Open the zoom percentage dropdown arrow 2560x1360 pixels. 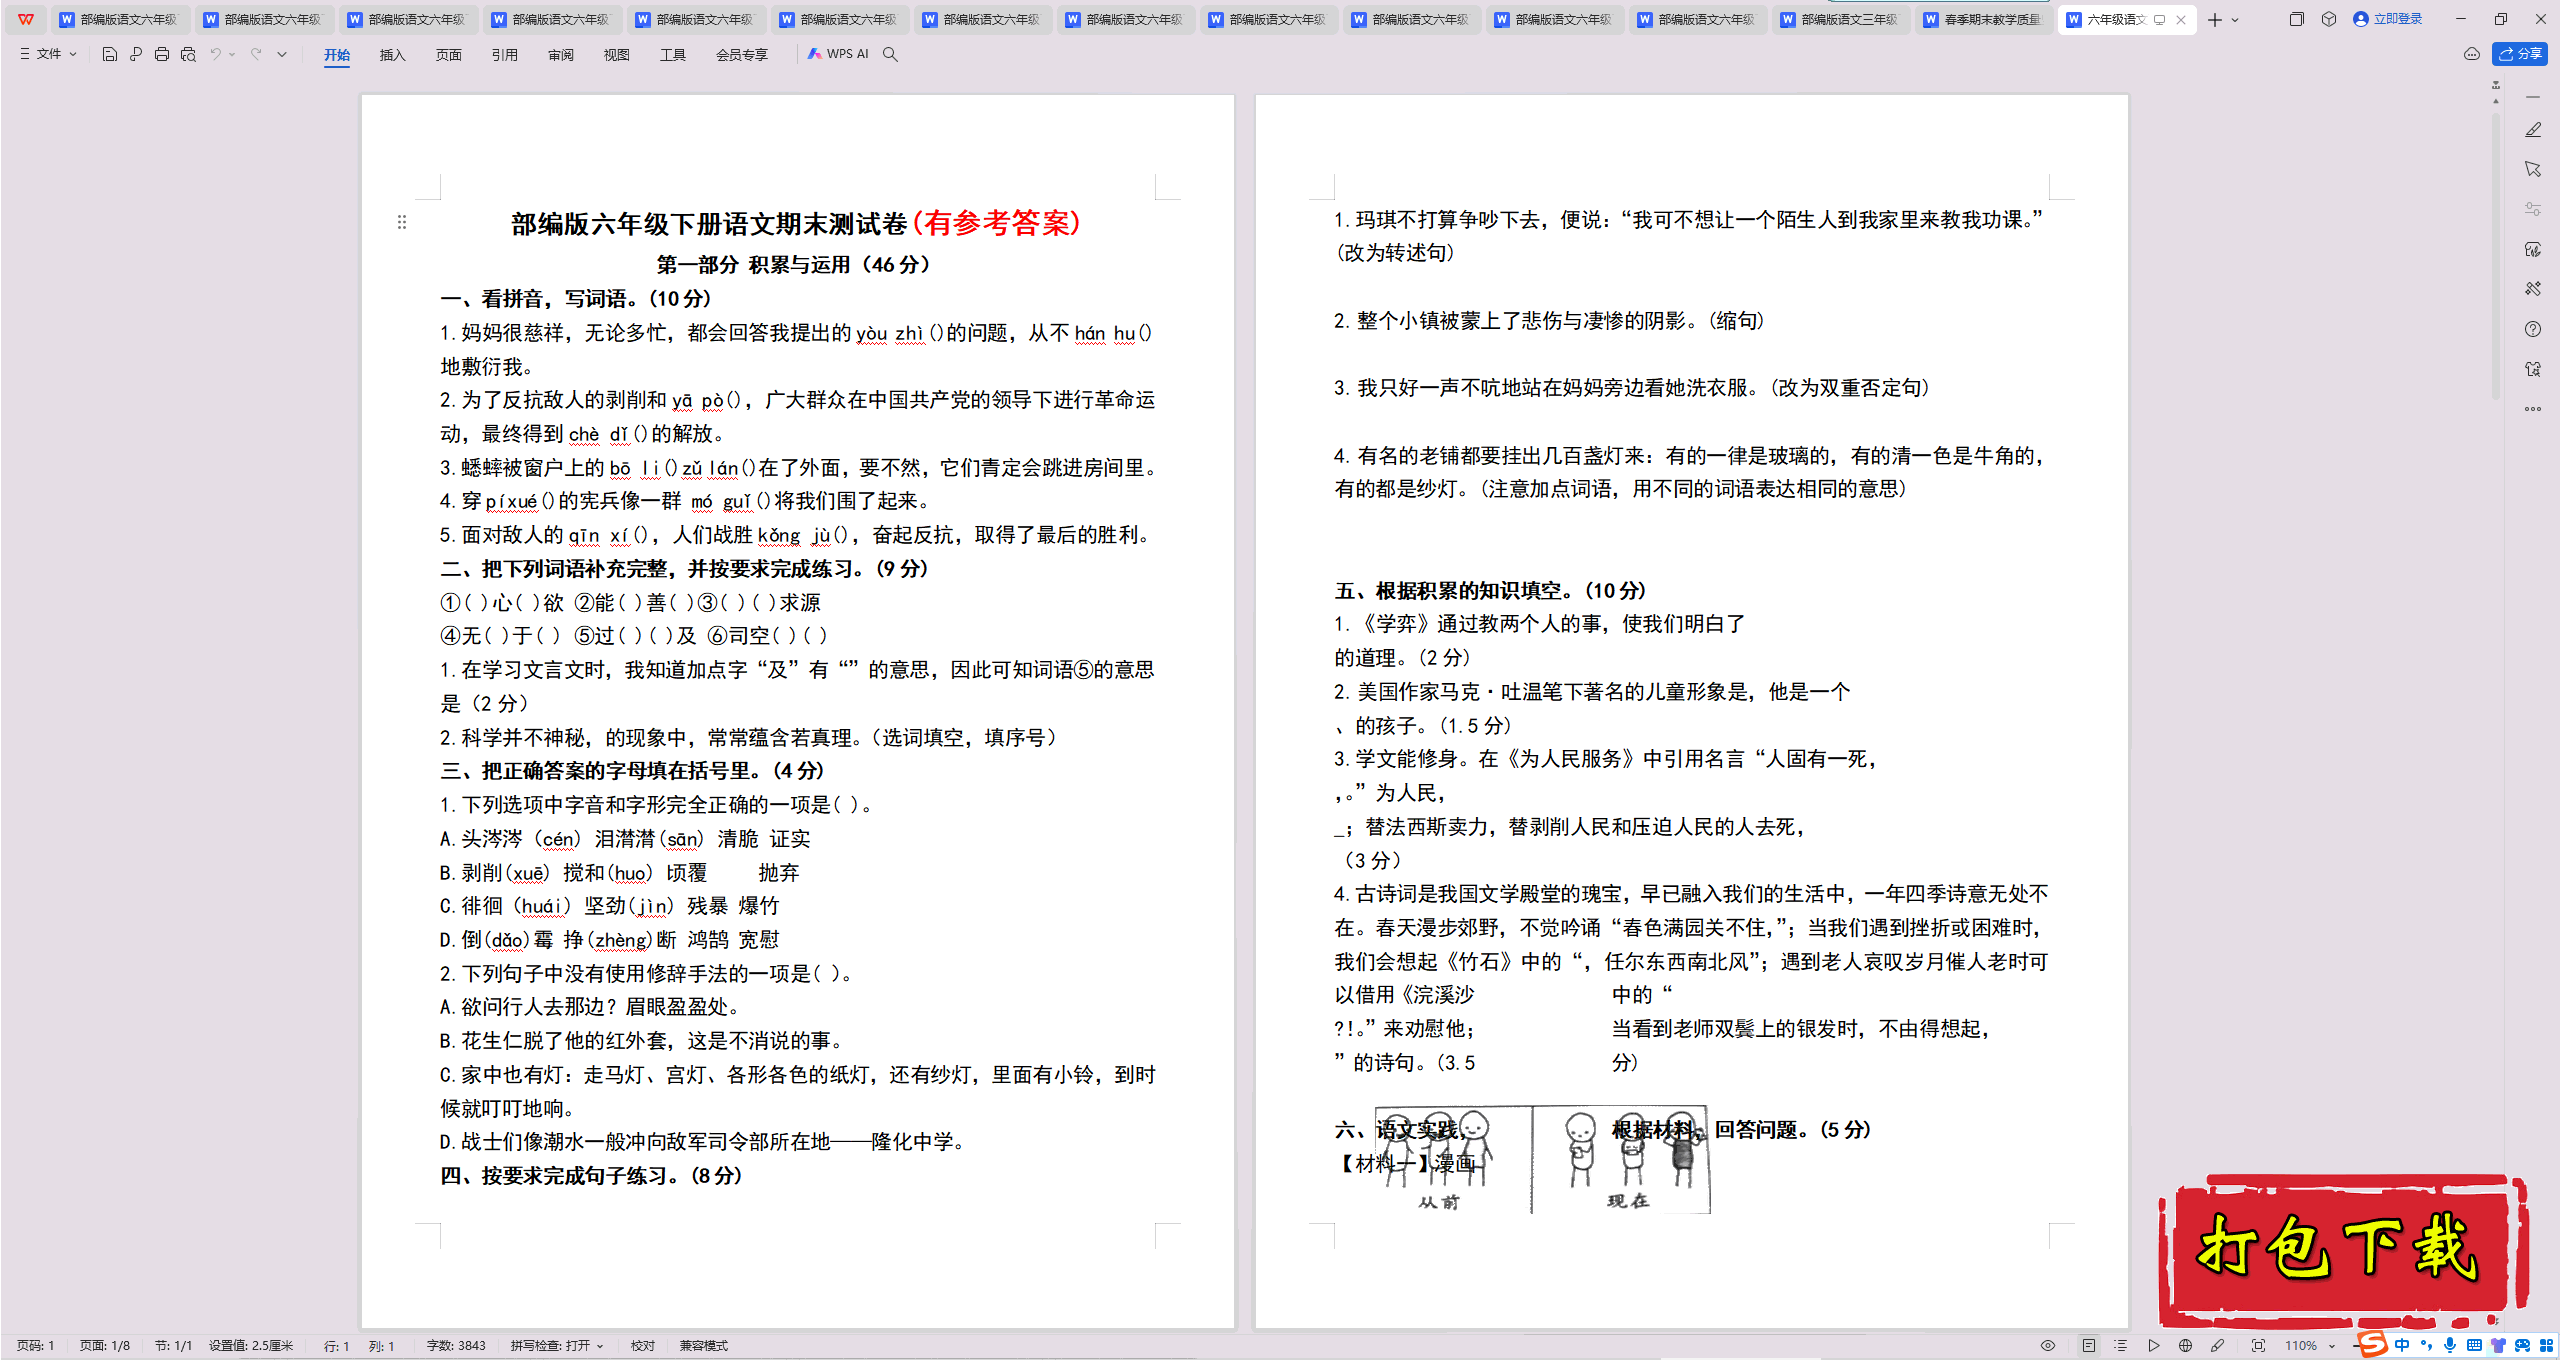(2332, 1346)
